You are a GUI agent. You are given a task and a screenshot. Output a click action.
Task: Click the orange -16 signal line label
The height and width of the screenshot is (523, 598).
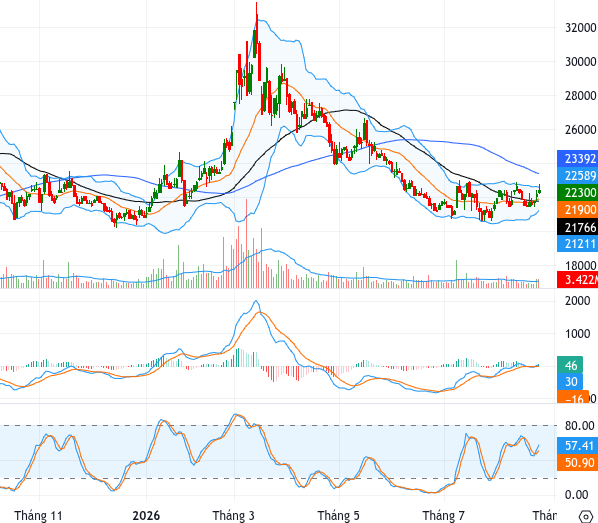click(x=573, y=397)
